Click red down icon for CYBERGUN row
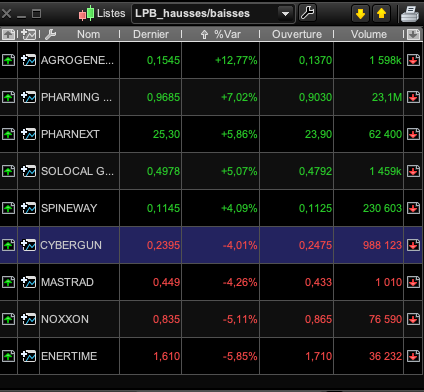 pyautogui.click(x=413, y=245)
